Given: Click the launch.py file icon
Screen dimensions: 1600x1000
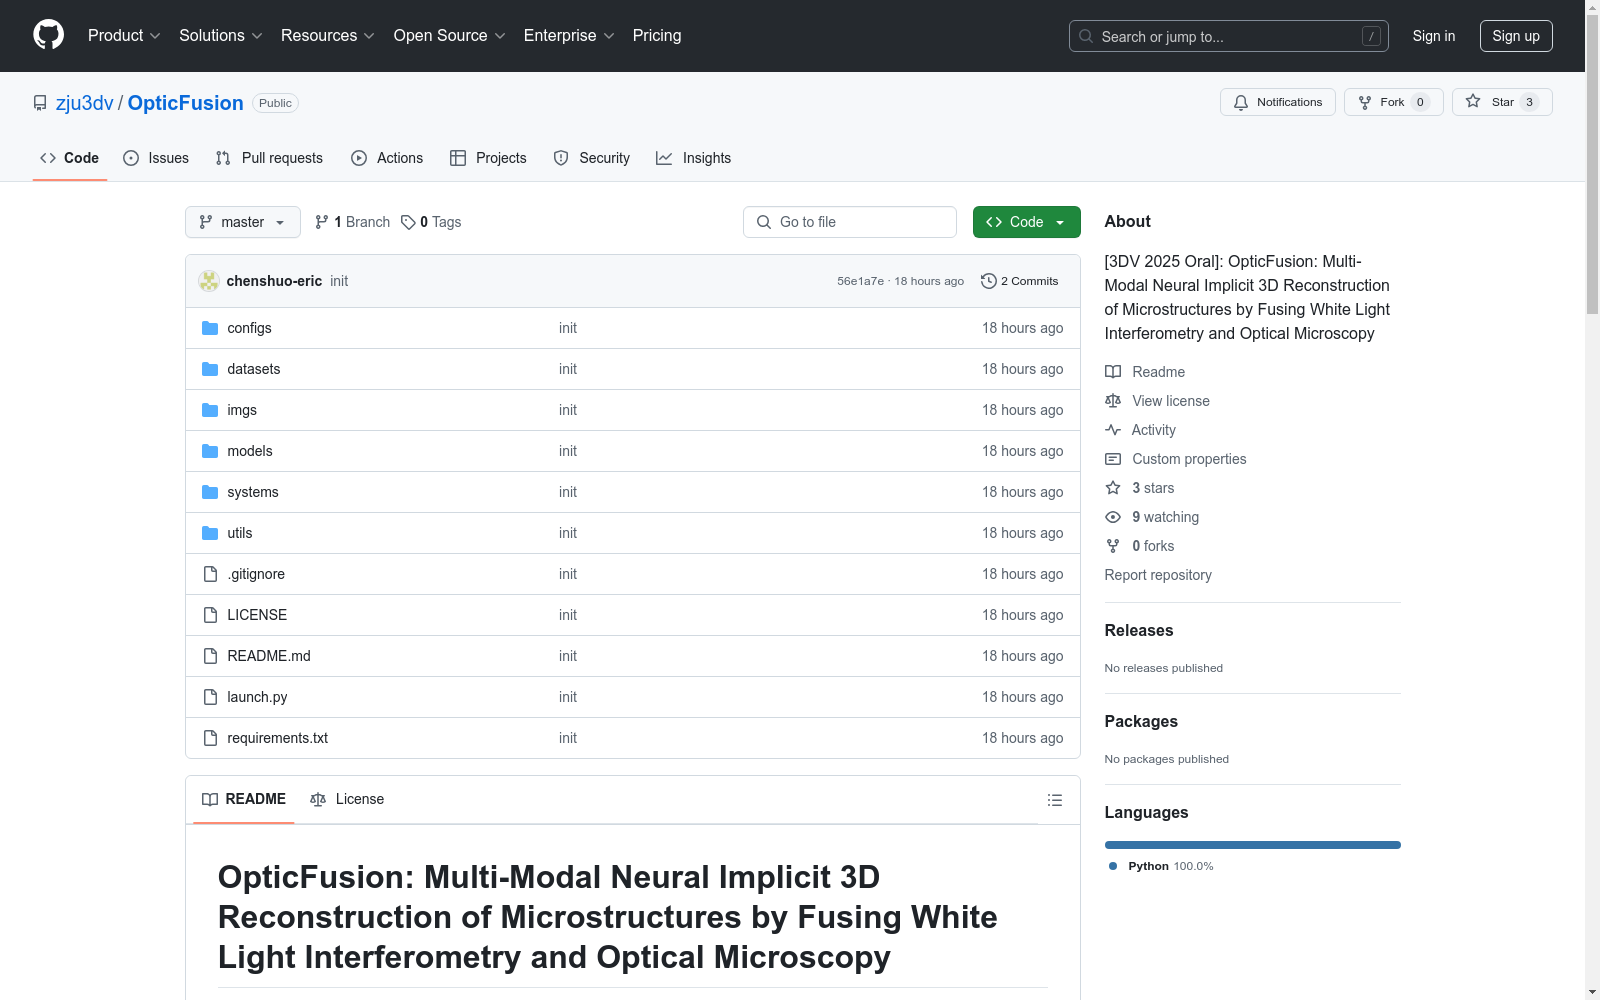Looking at the screenshot, I should click(x=210, y=697).
